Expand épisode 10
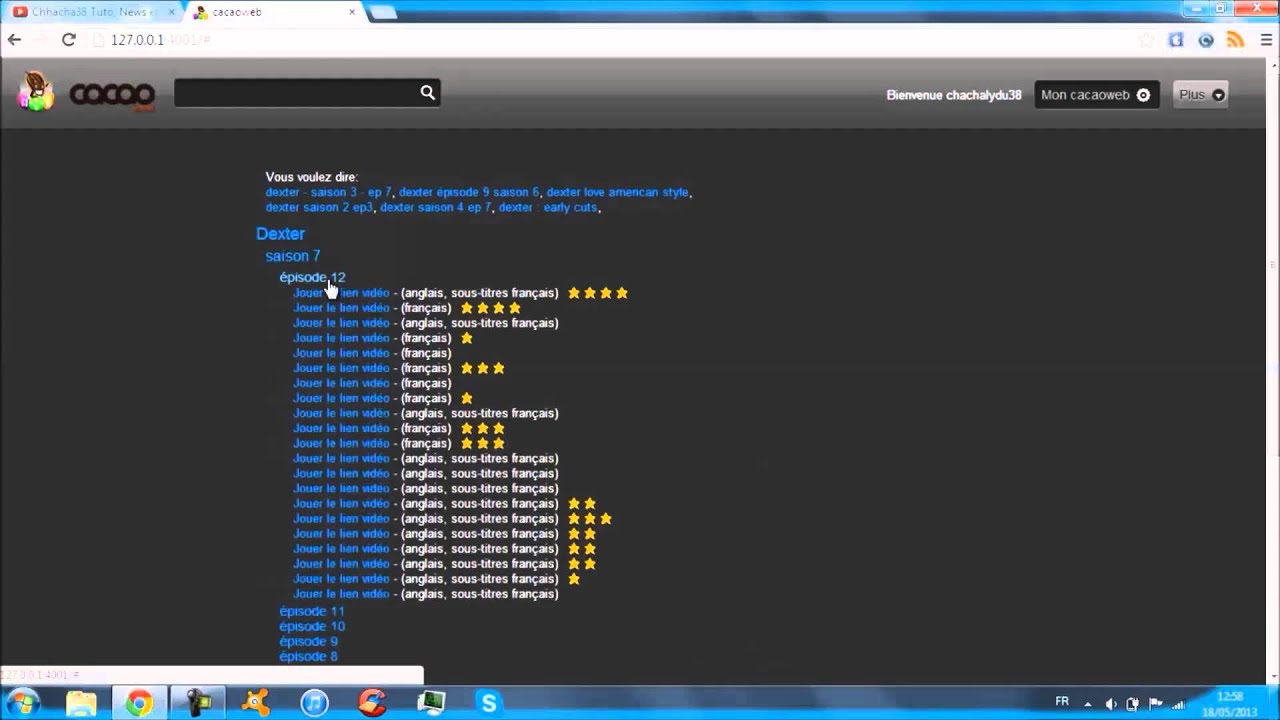The image size is (1280, 720). tap(312, 626)
